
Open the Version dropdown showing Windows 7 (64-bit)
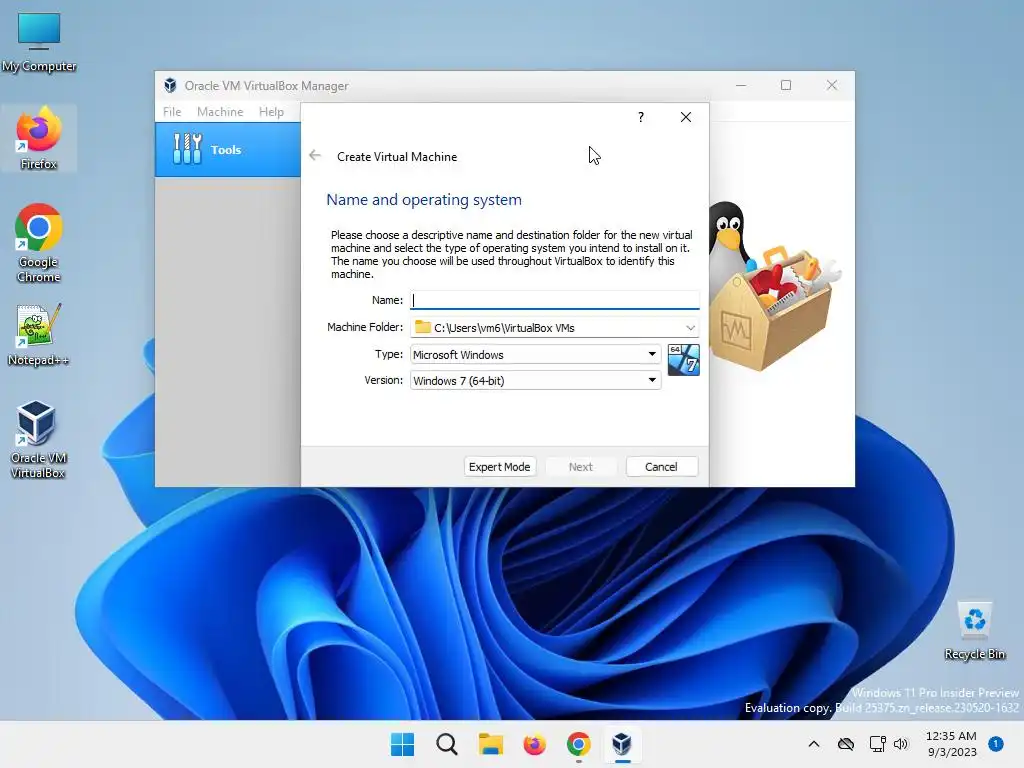tap(536, 380)
